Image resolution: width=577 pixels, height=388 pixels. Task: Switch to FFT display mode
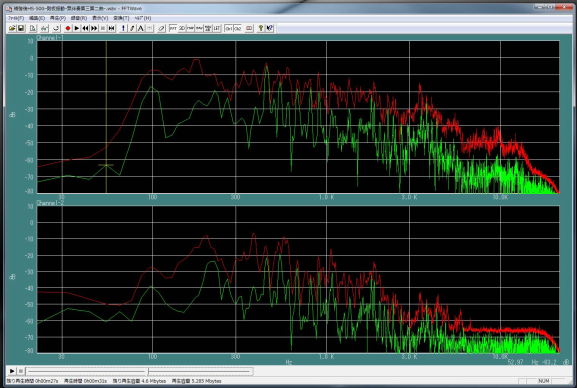point(173,28)
